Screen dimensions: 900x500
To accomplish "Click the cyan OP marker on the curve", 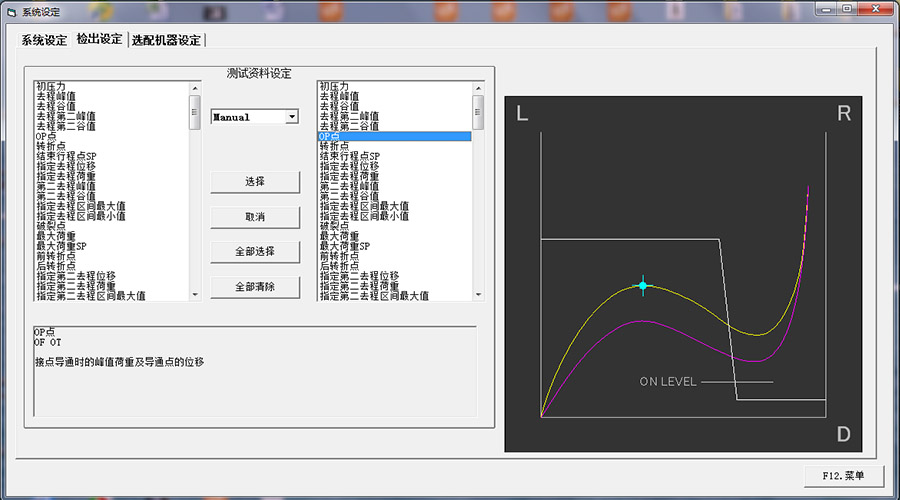I will click(643, 285).
